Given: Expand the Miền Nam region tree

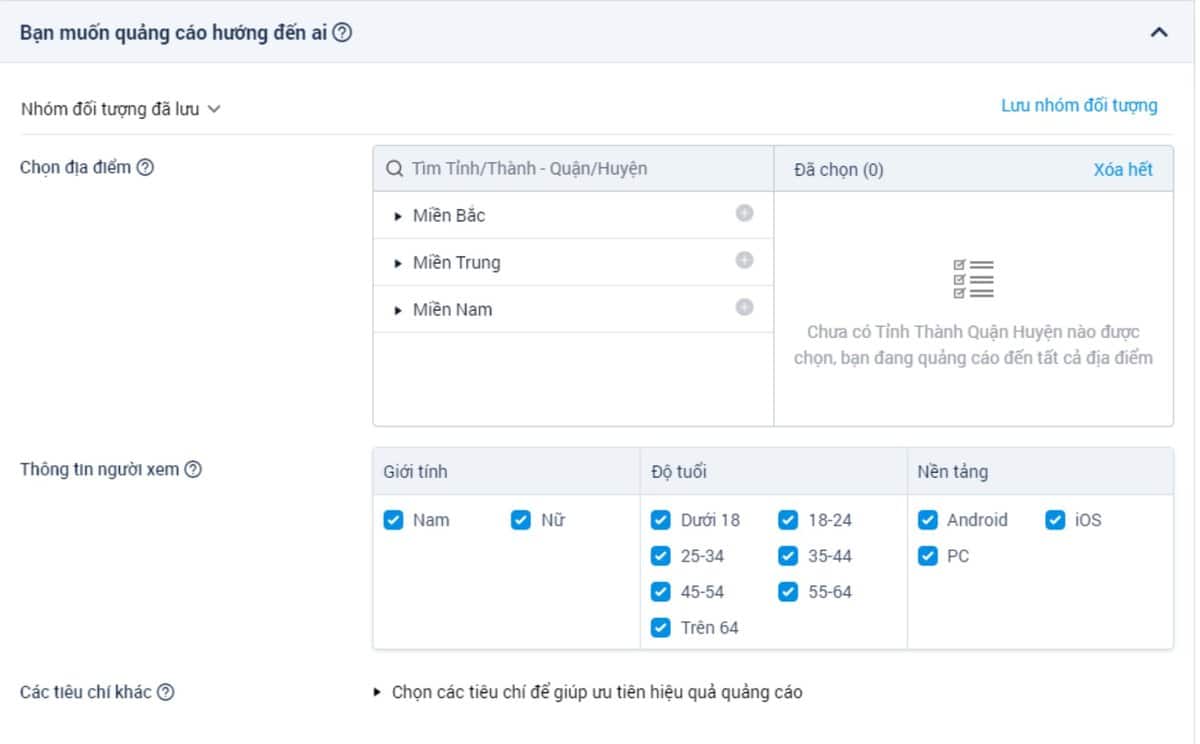Looking at the screenshot, I should point(398,310).
